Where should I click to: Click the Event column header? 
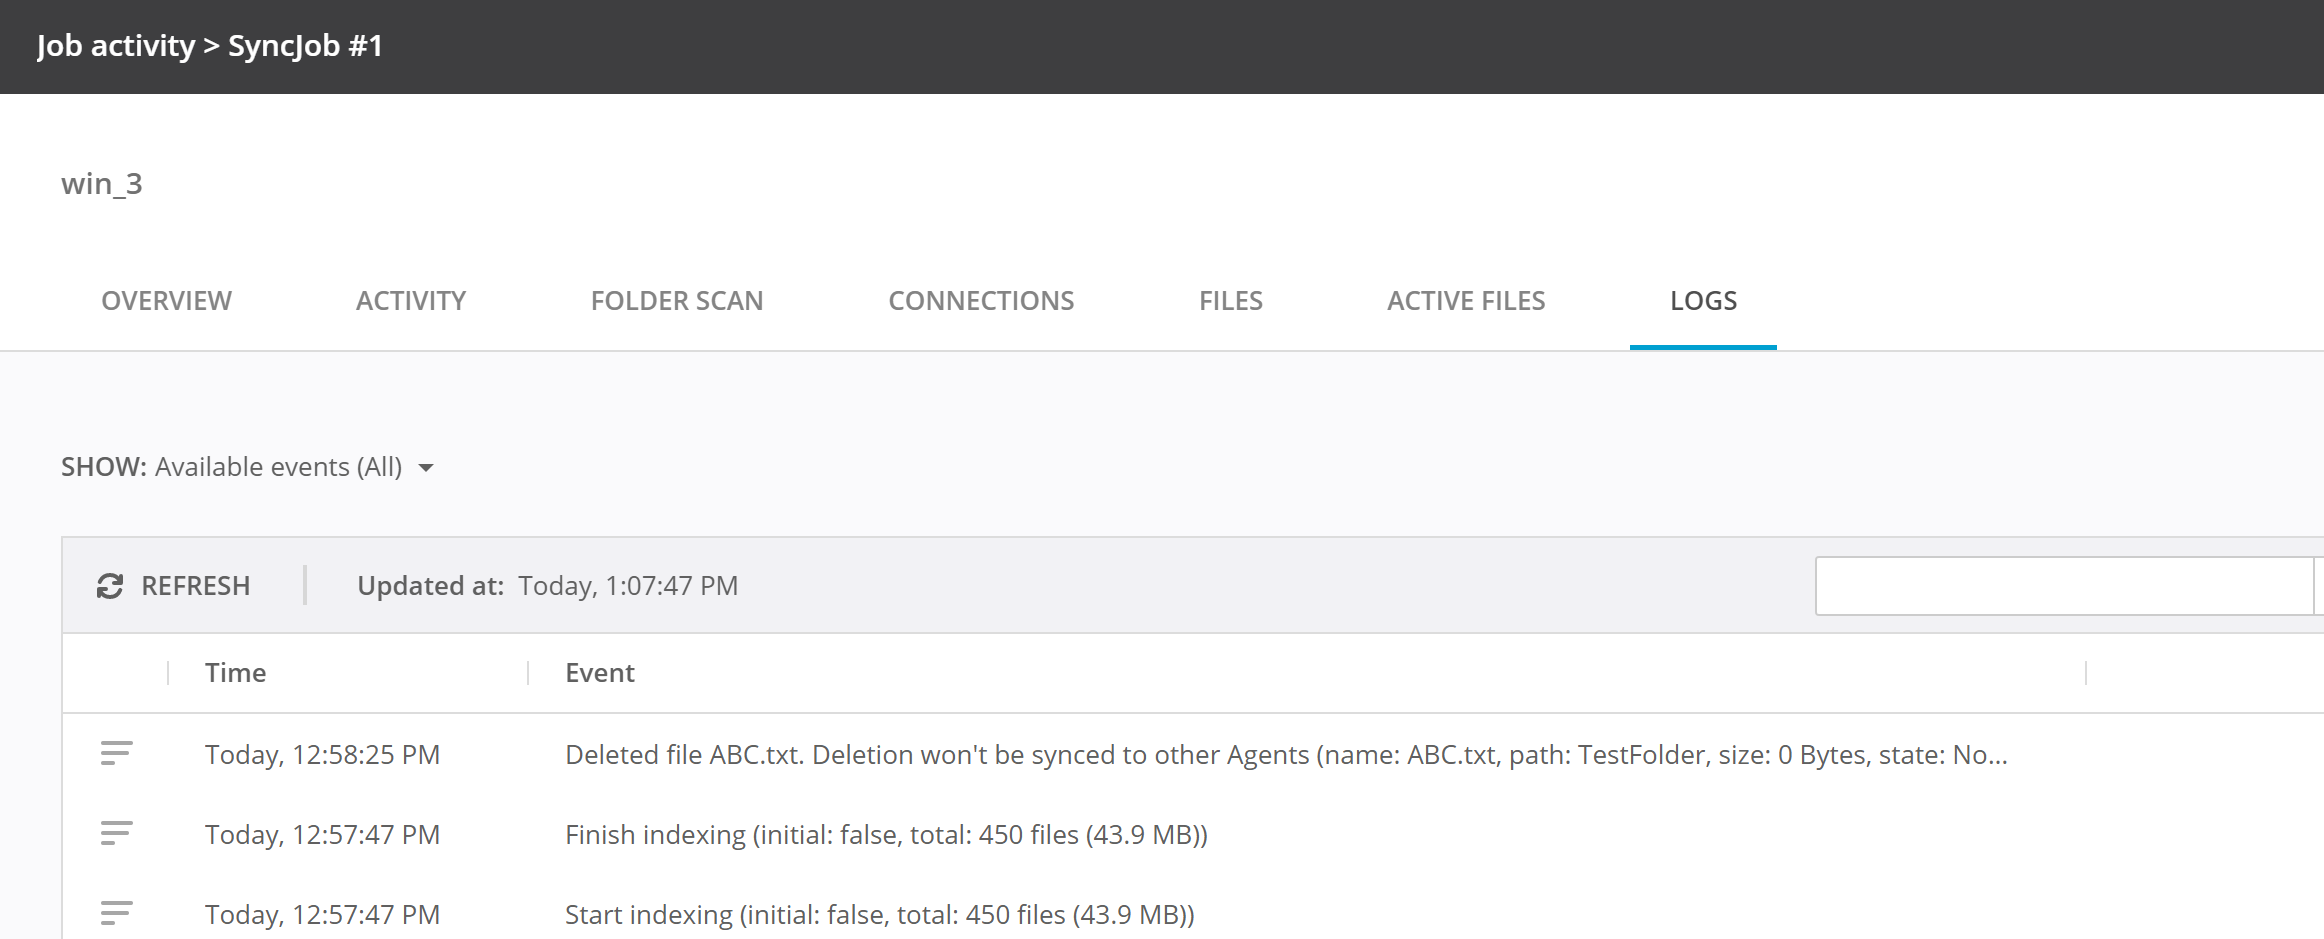[x=600, y=673]
